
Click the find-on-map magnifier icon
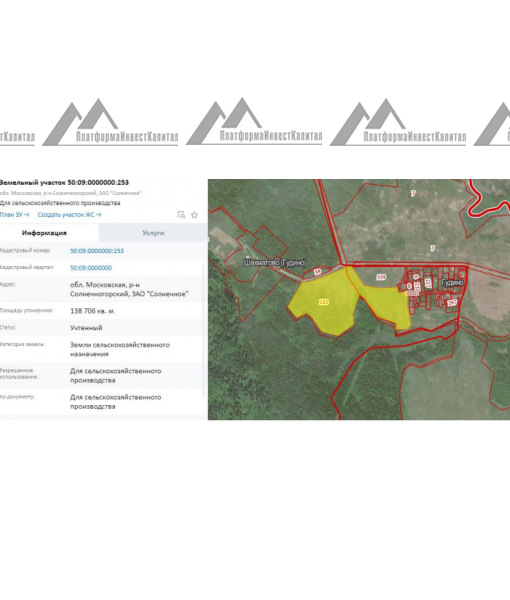coord(181,215)
